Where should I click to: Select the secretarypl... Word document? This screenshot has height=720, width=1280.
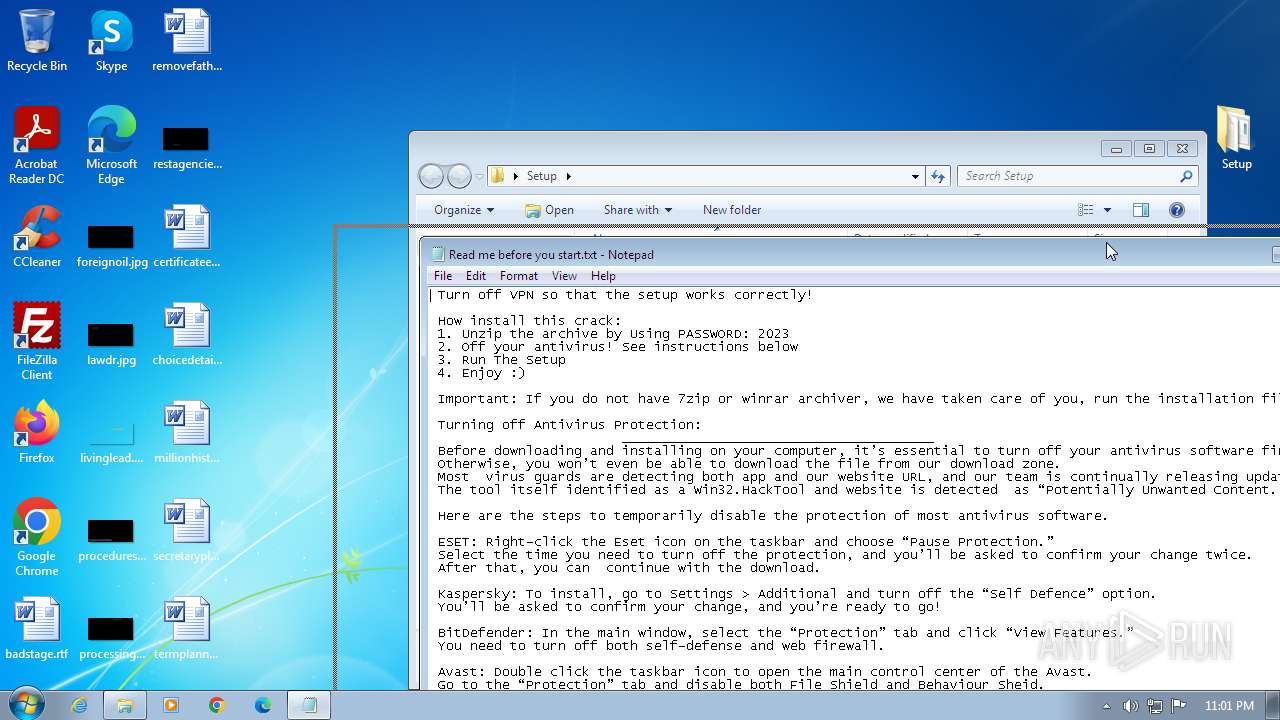(x=187, y=531)
